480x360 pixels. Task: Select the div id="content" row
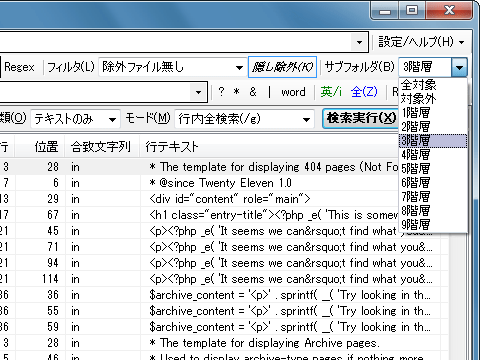coord(199,199)
